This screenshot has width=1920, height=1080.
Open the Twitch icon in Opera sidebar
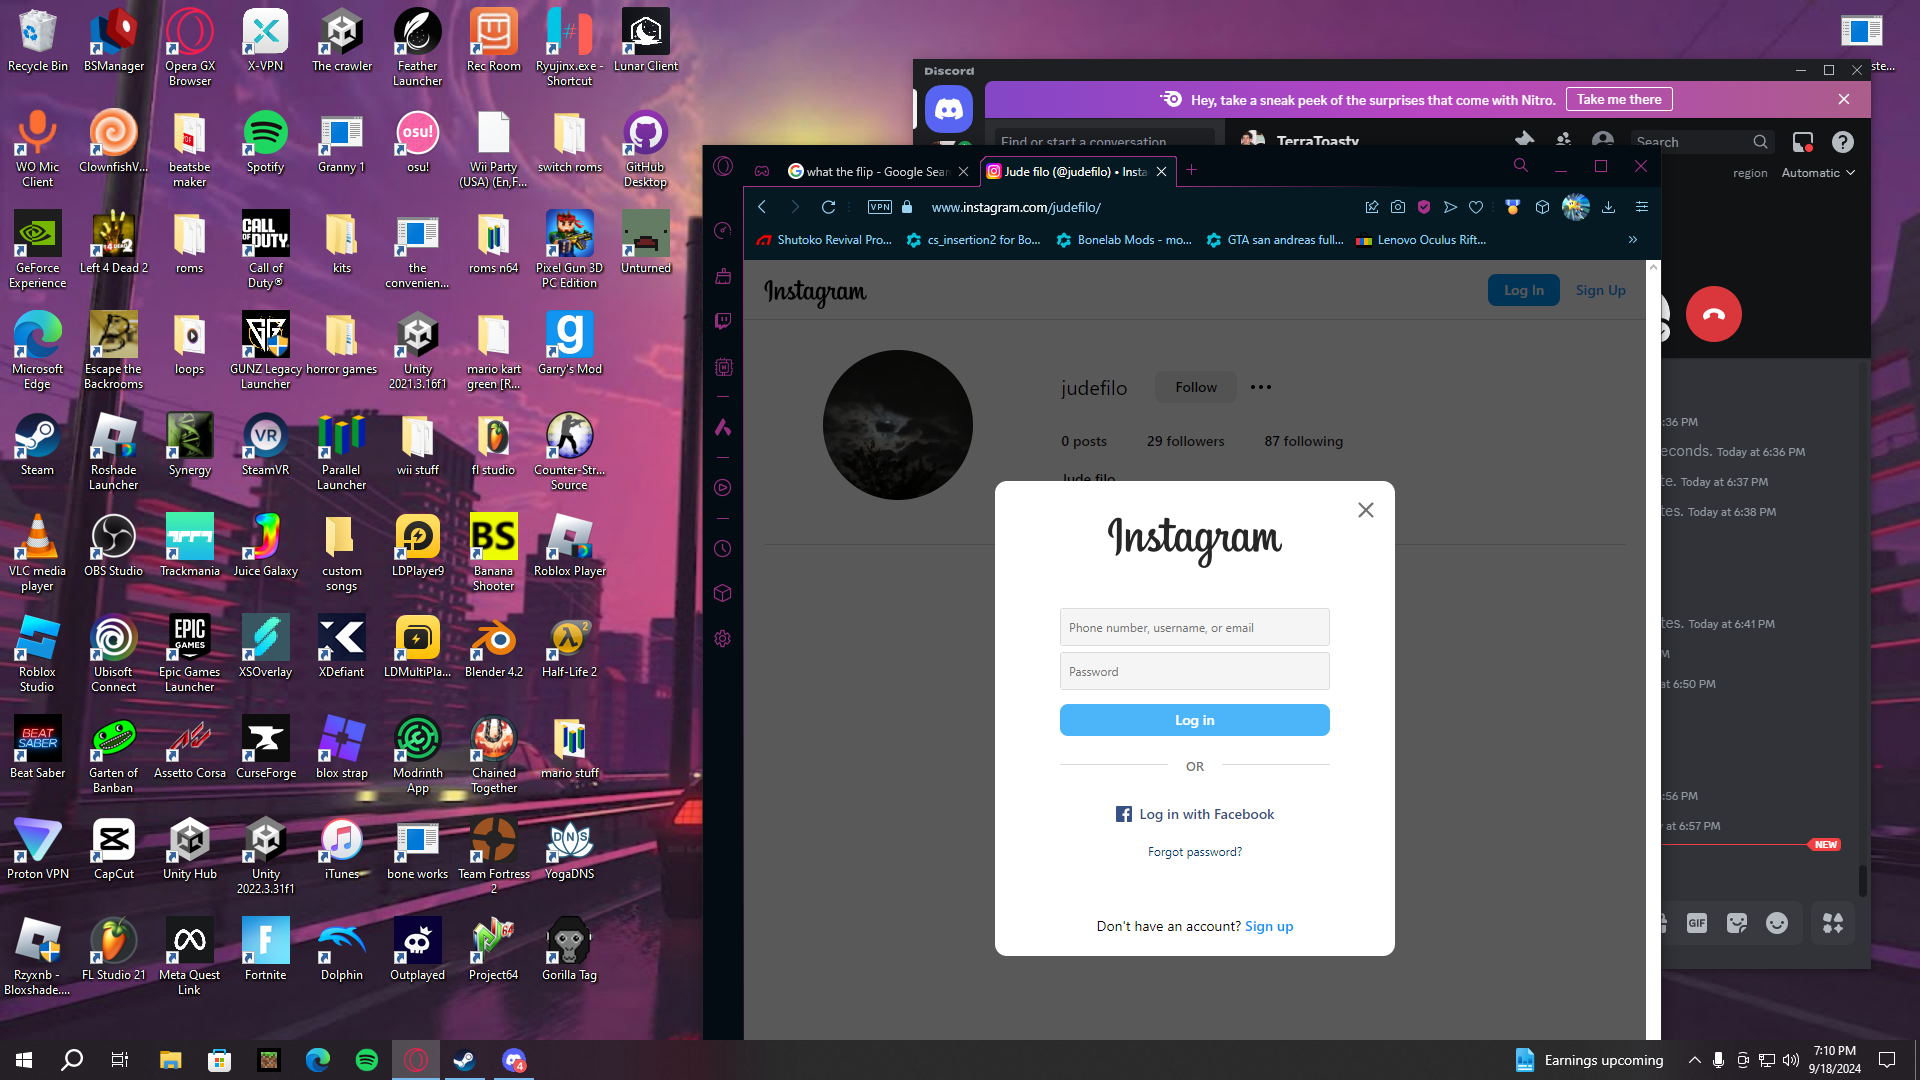[x=723, y=321]
